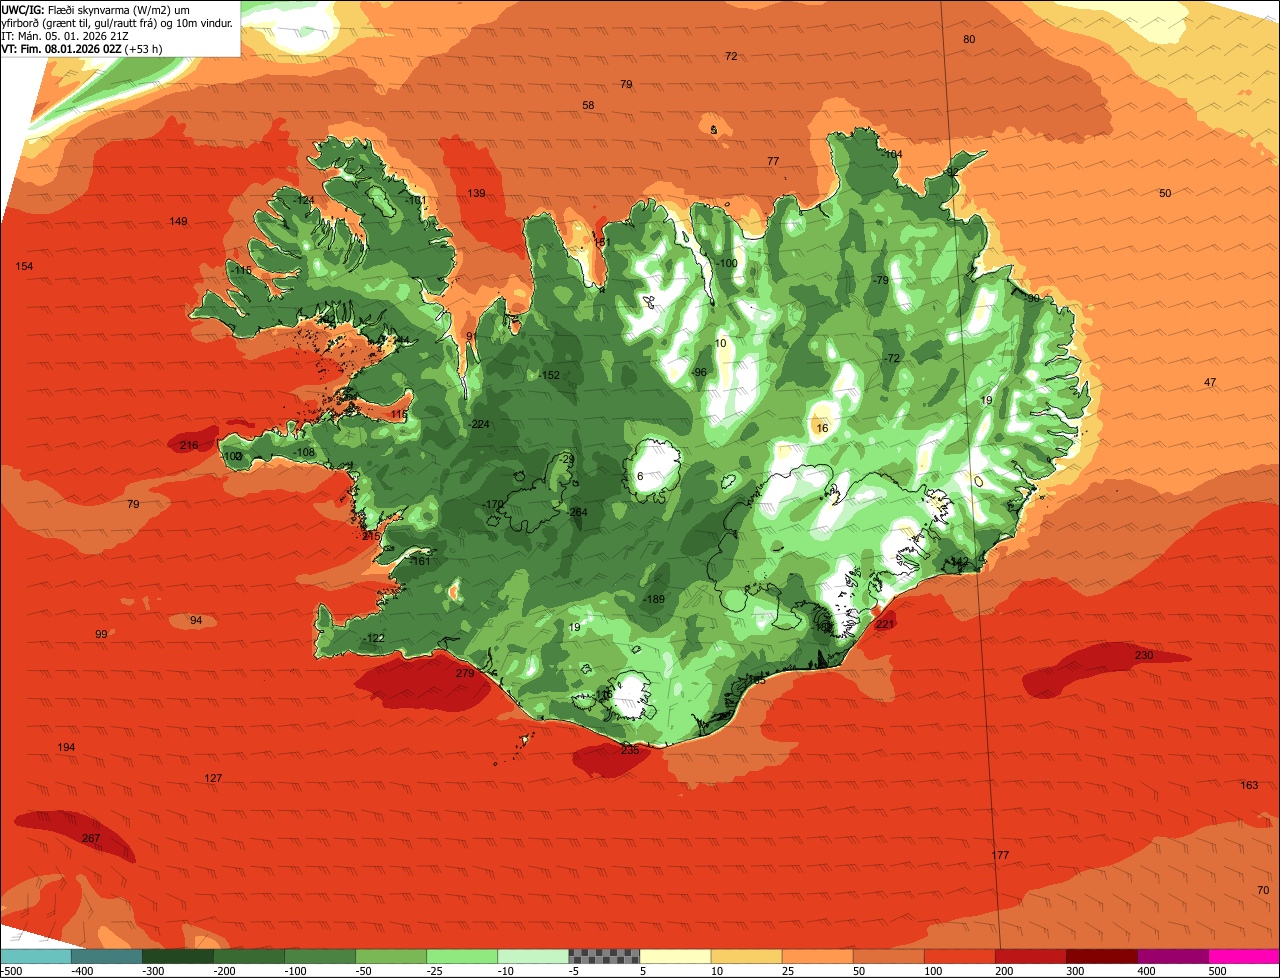Click the map value 94 in the western ocean
The width and height of the screenshot is (1280, 978).
pyautogui.click(x=196, y=620)
